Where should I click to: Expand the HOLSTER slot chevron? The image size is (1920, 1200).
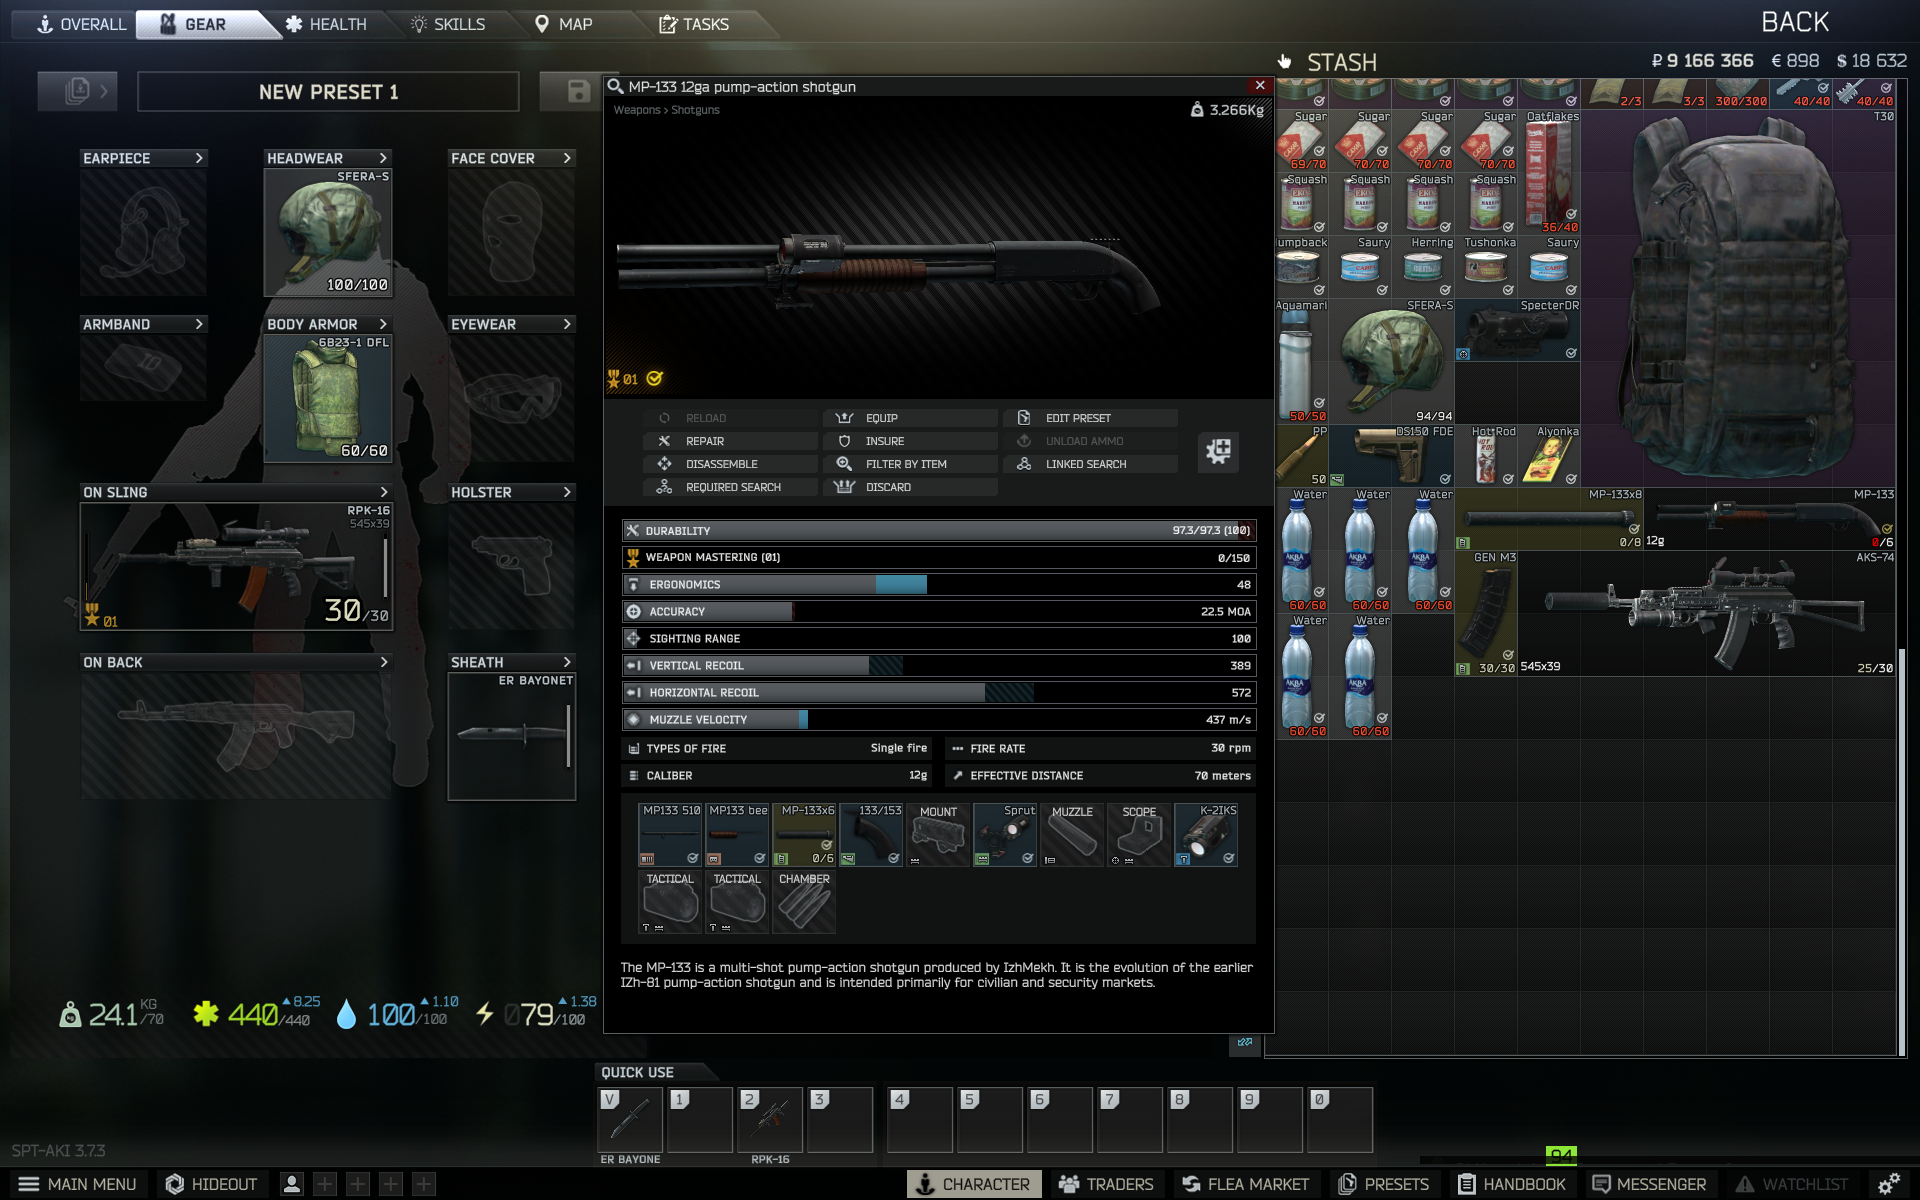[x=567, y=492]
